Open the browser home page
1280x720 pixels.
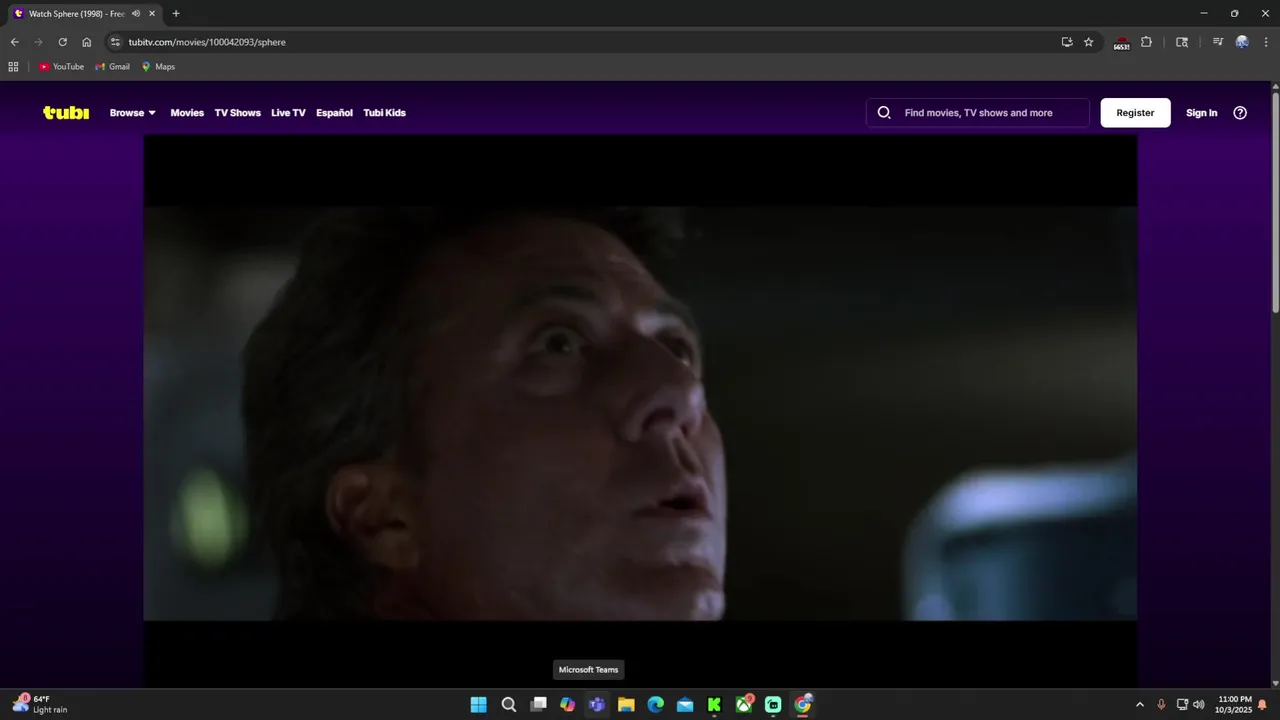click(86, 42)
